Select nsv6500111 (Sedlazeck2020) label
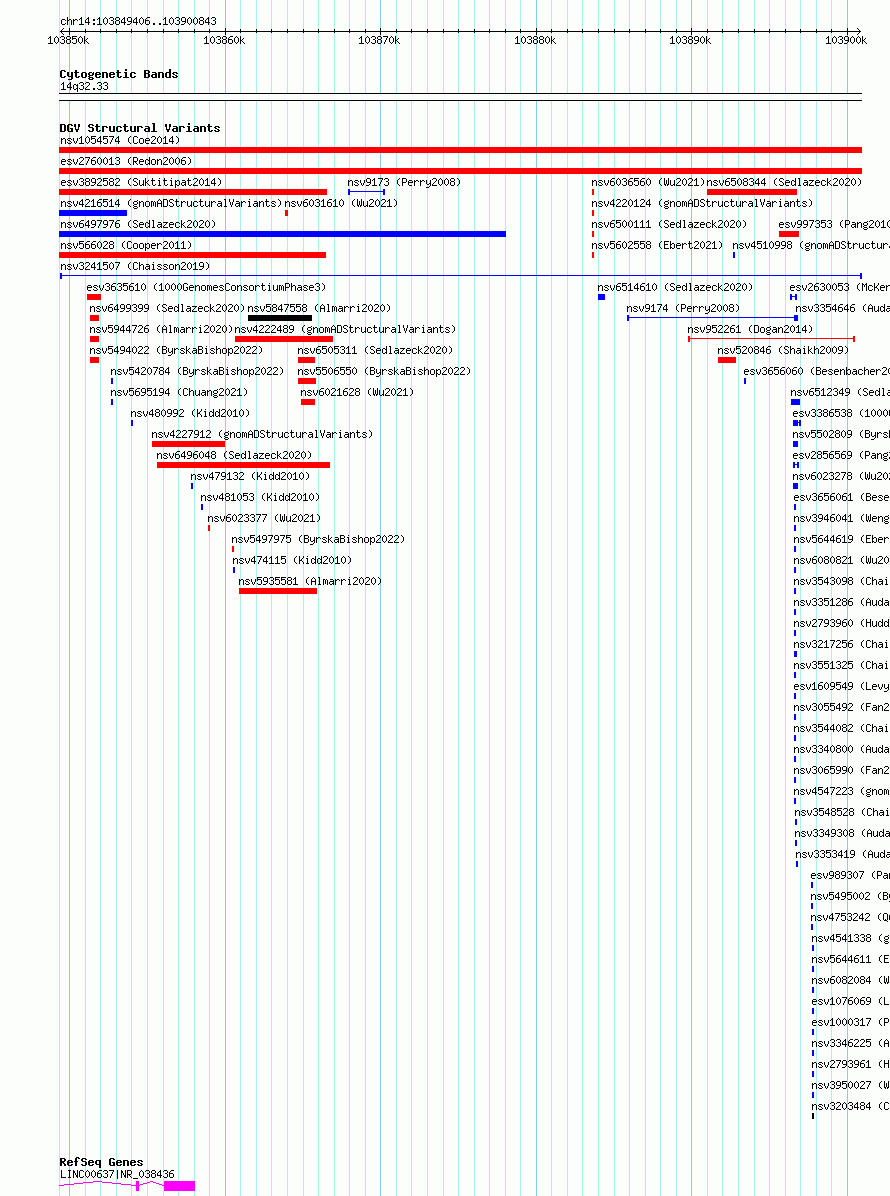This screenshot has width=890, height=1196. (669, 224)
